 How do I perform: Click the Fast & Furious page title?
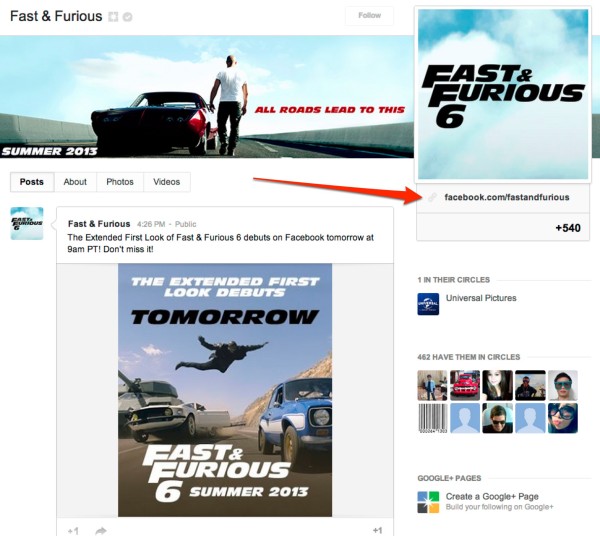pos(56,16)
